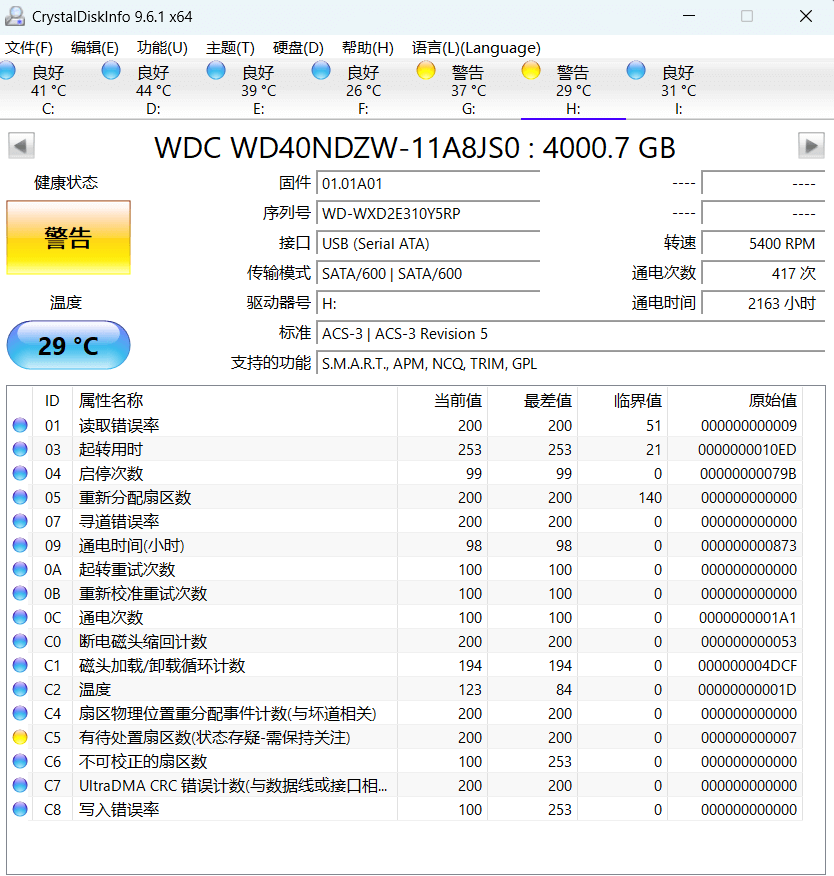Click the CrystalDiskInfo app icon in title bar
Screen dimensions: 834x876
(15, 16)
